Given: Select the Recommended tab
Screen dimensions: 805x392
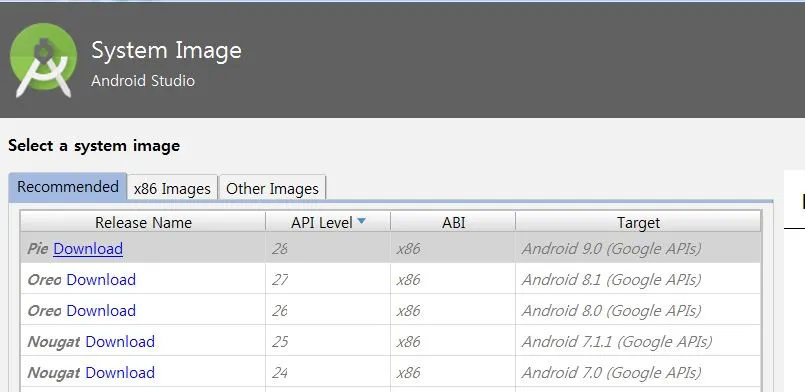Looking at the screenshot, I should (x=68, y=187).
